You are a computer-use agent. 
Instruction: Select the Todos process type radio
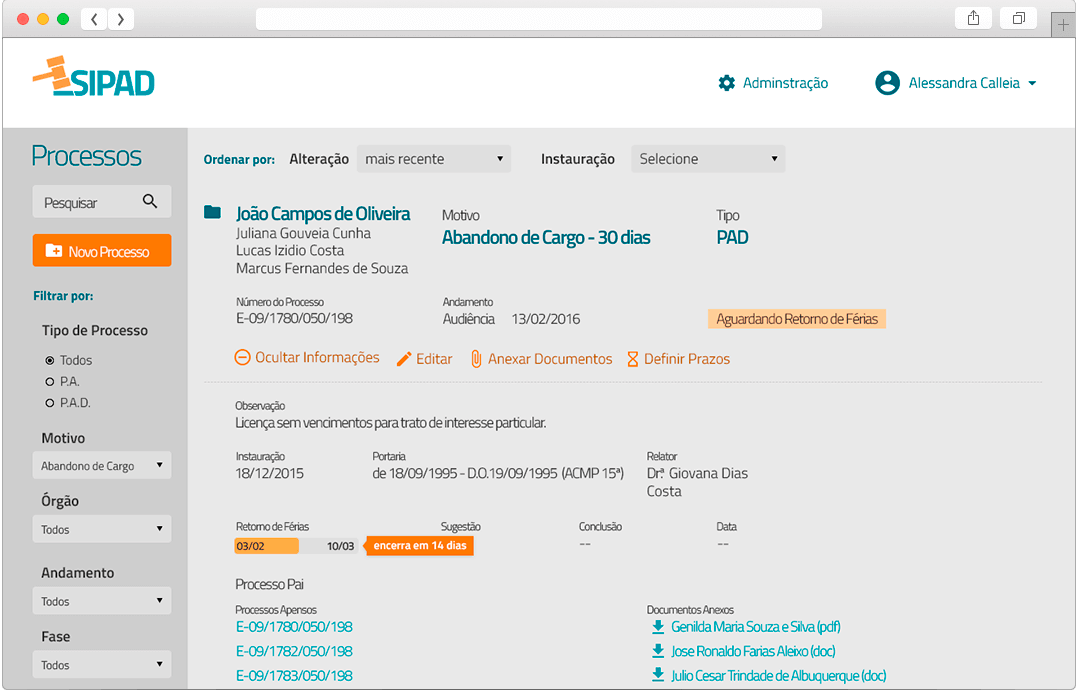pyautogui.click(x=50, y=360)
